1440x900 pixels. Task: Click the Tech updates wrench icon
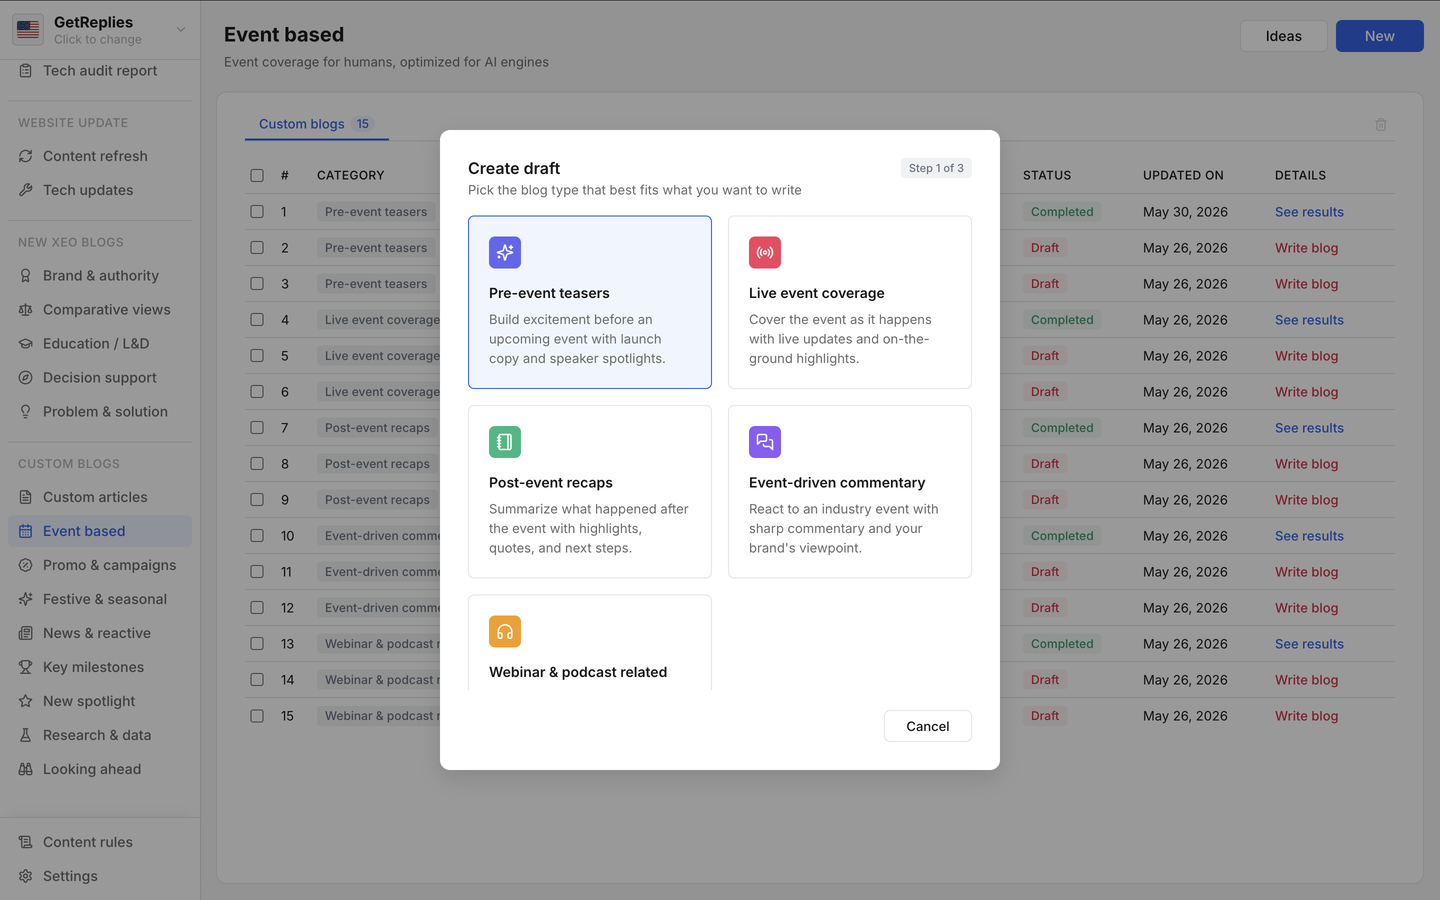tap(26, 190)
